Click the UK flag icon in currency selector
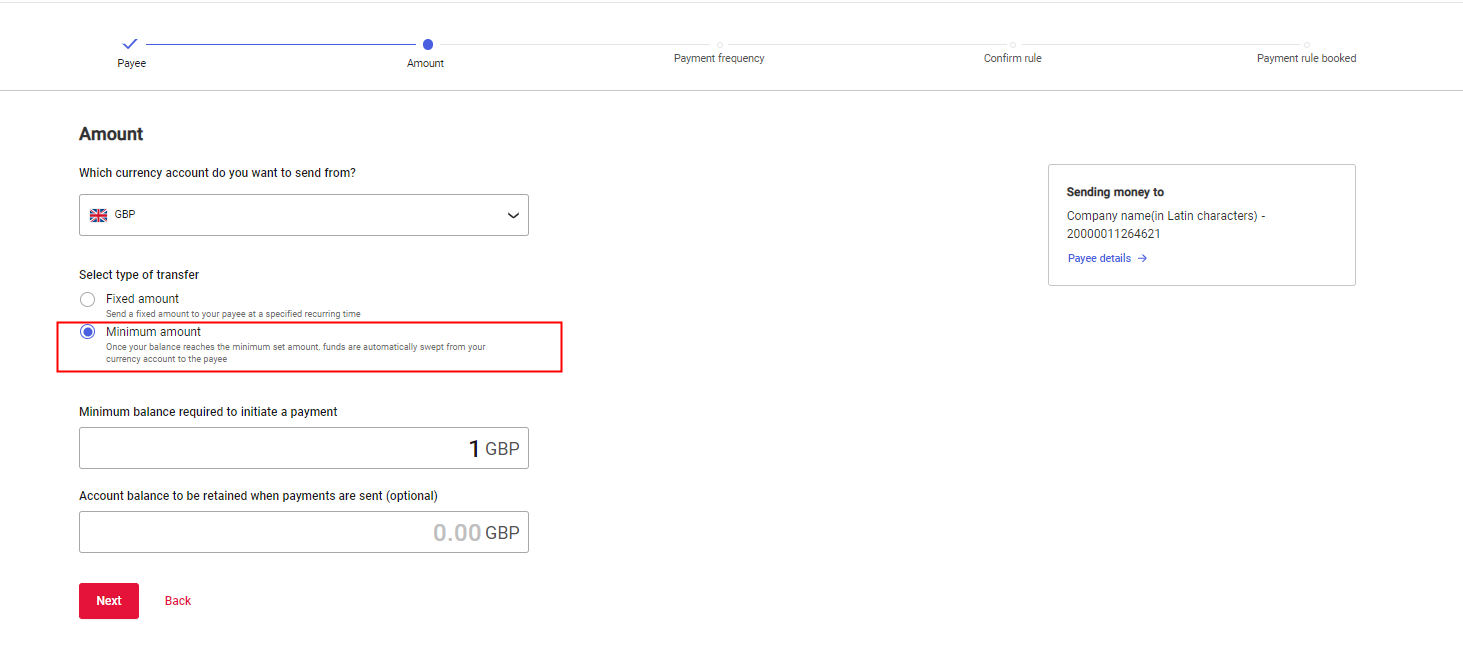This screenshot has width=1463, height=647. point(99,215)
